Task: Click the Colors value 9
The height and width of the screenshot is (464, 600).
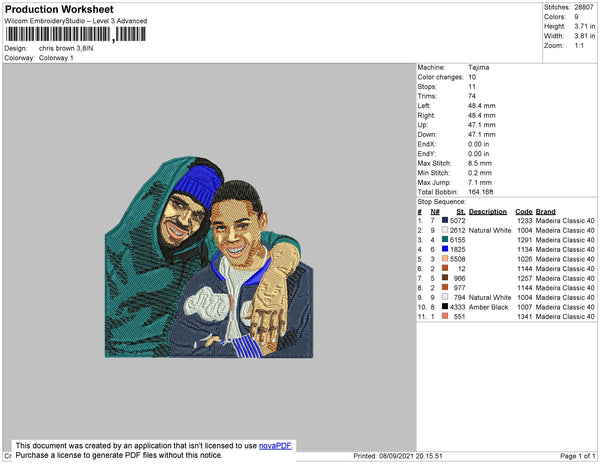Action: (576, 17)
